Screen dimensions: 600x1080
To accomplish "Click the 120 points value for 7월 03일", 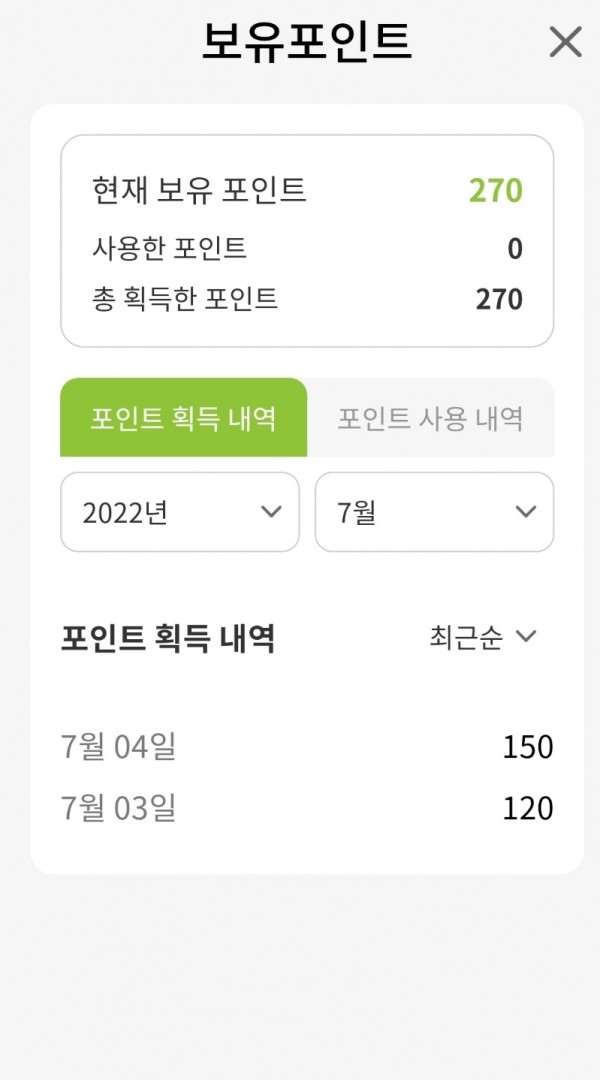I will click(528, 809).
